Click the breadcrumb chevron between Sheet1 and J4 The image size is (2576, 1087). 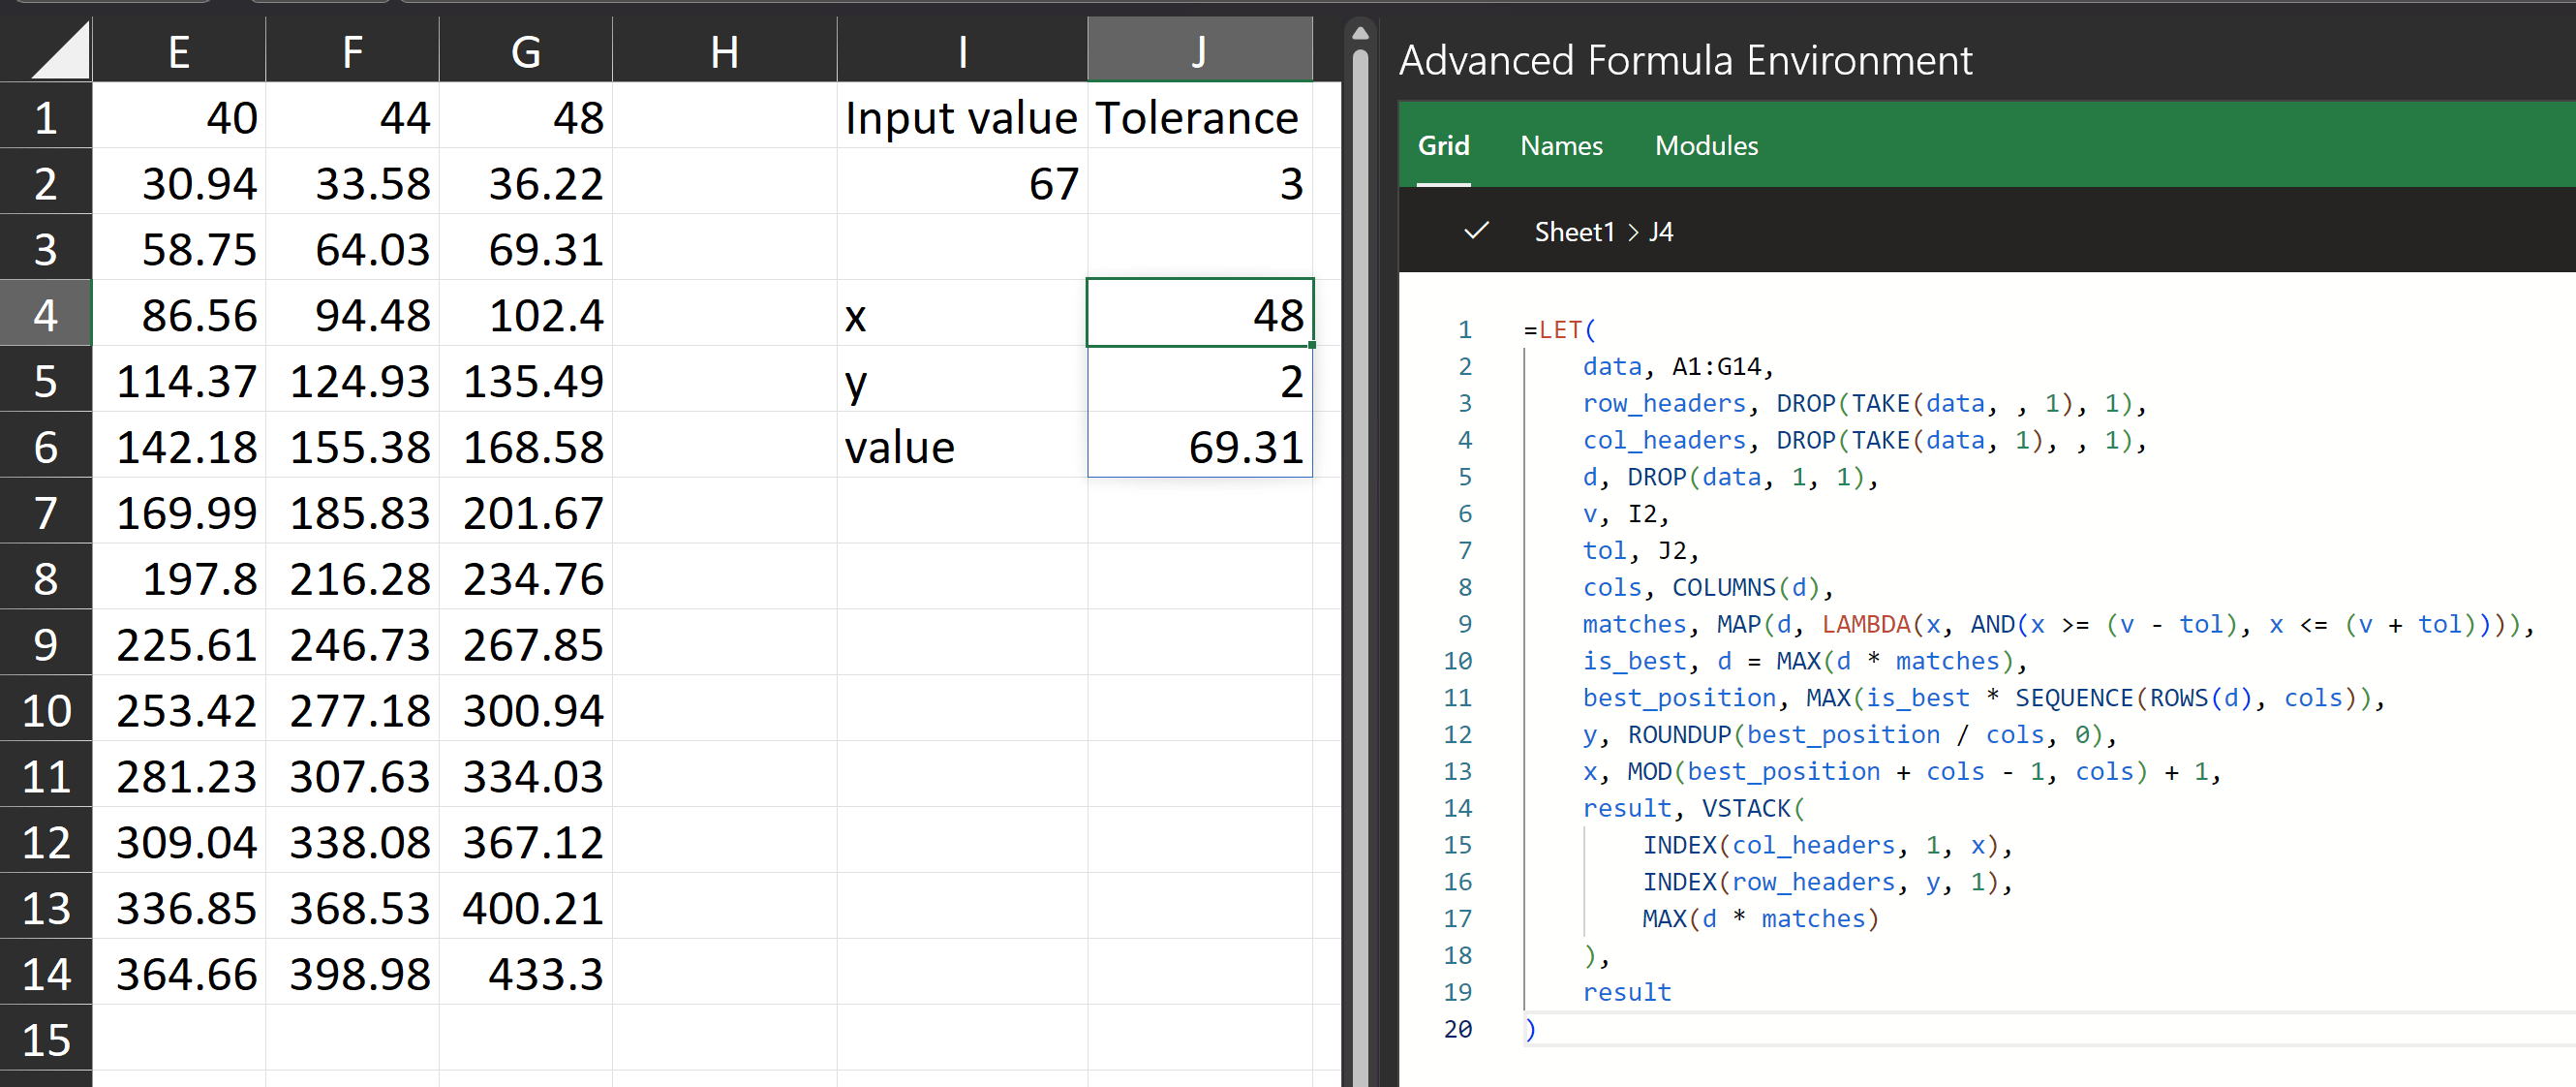pos(1632,232)
